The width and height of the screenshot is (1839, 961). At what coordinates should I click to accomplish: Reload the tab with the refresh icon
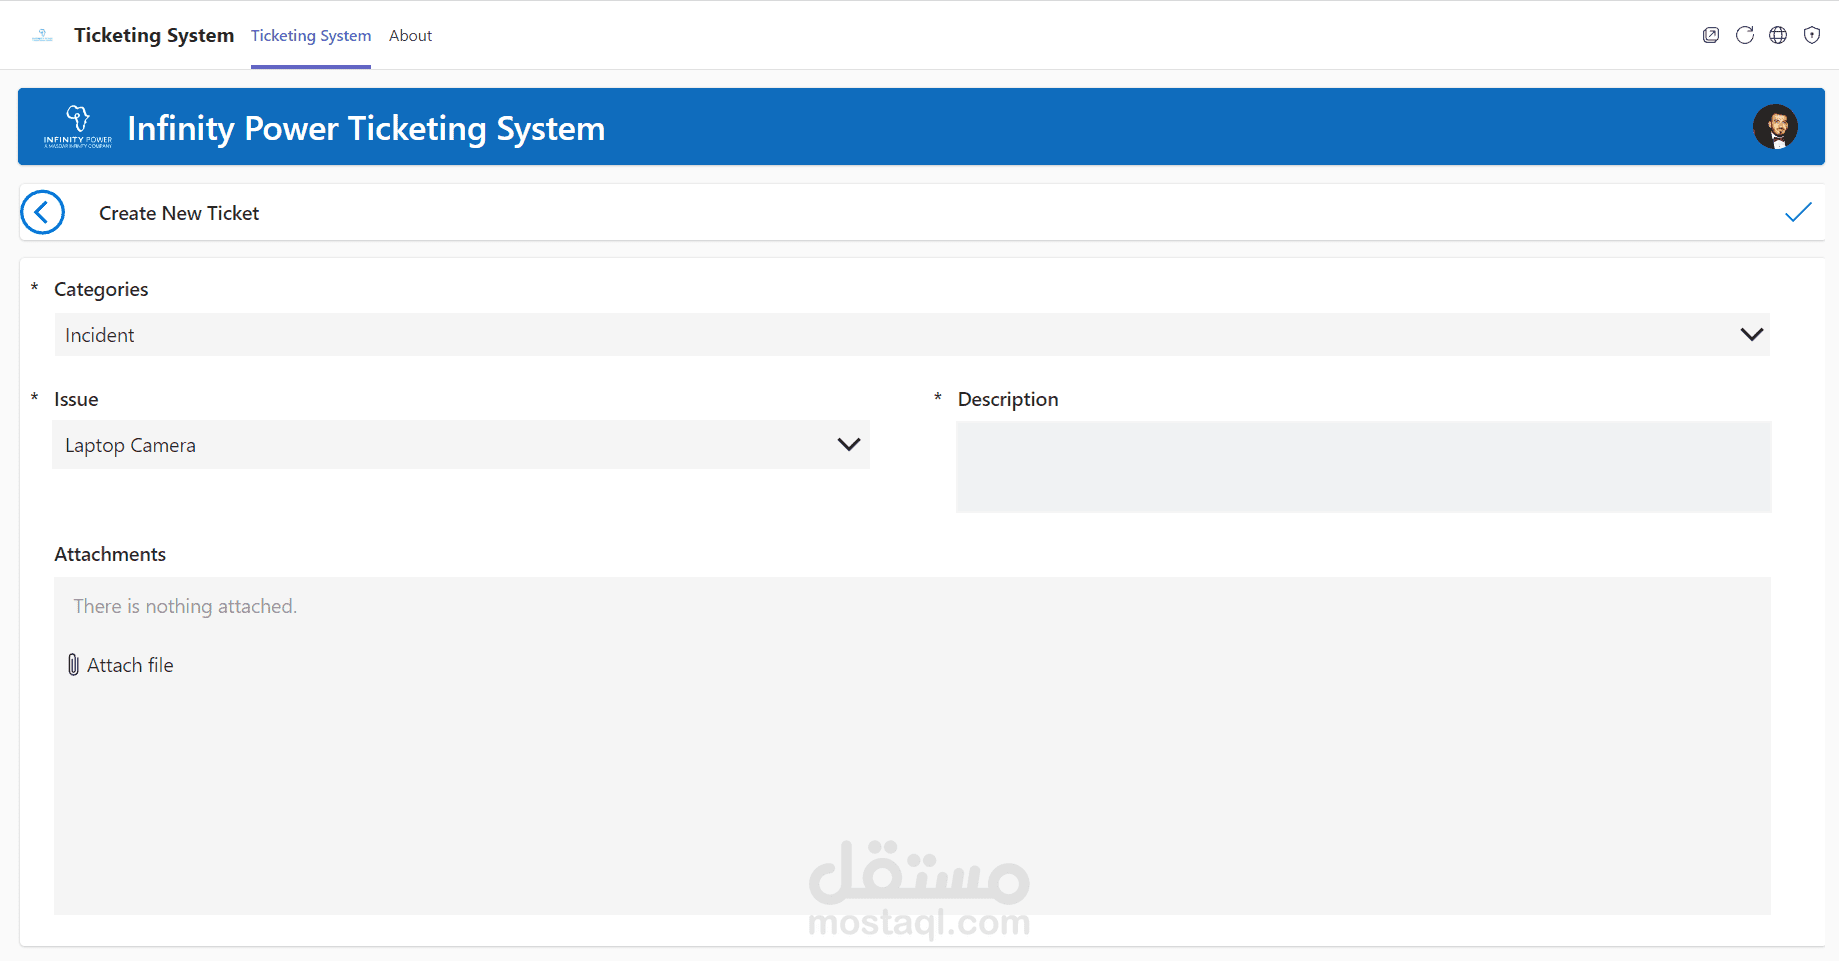(1745, 35)
